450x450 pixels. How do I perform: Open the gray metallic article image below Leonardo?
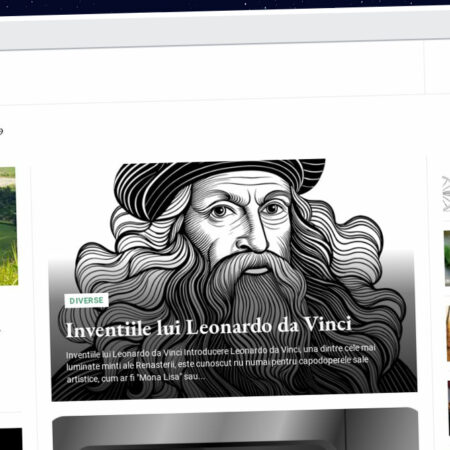click(235, 429)
